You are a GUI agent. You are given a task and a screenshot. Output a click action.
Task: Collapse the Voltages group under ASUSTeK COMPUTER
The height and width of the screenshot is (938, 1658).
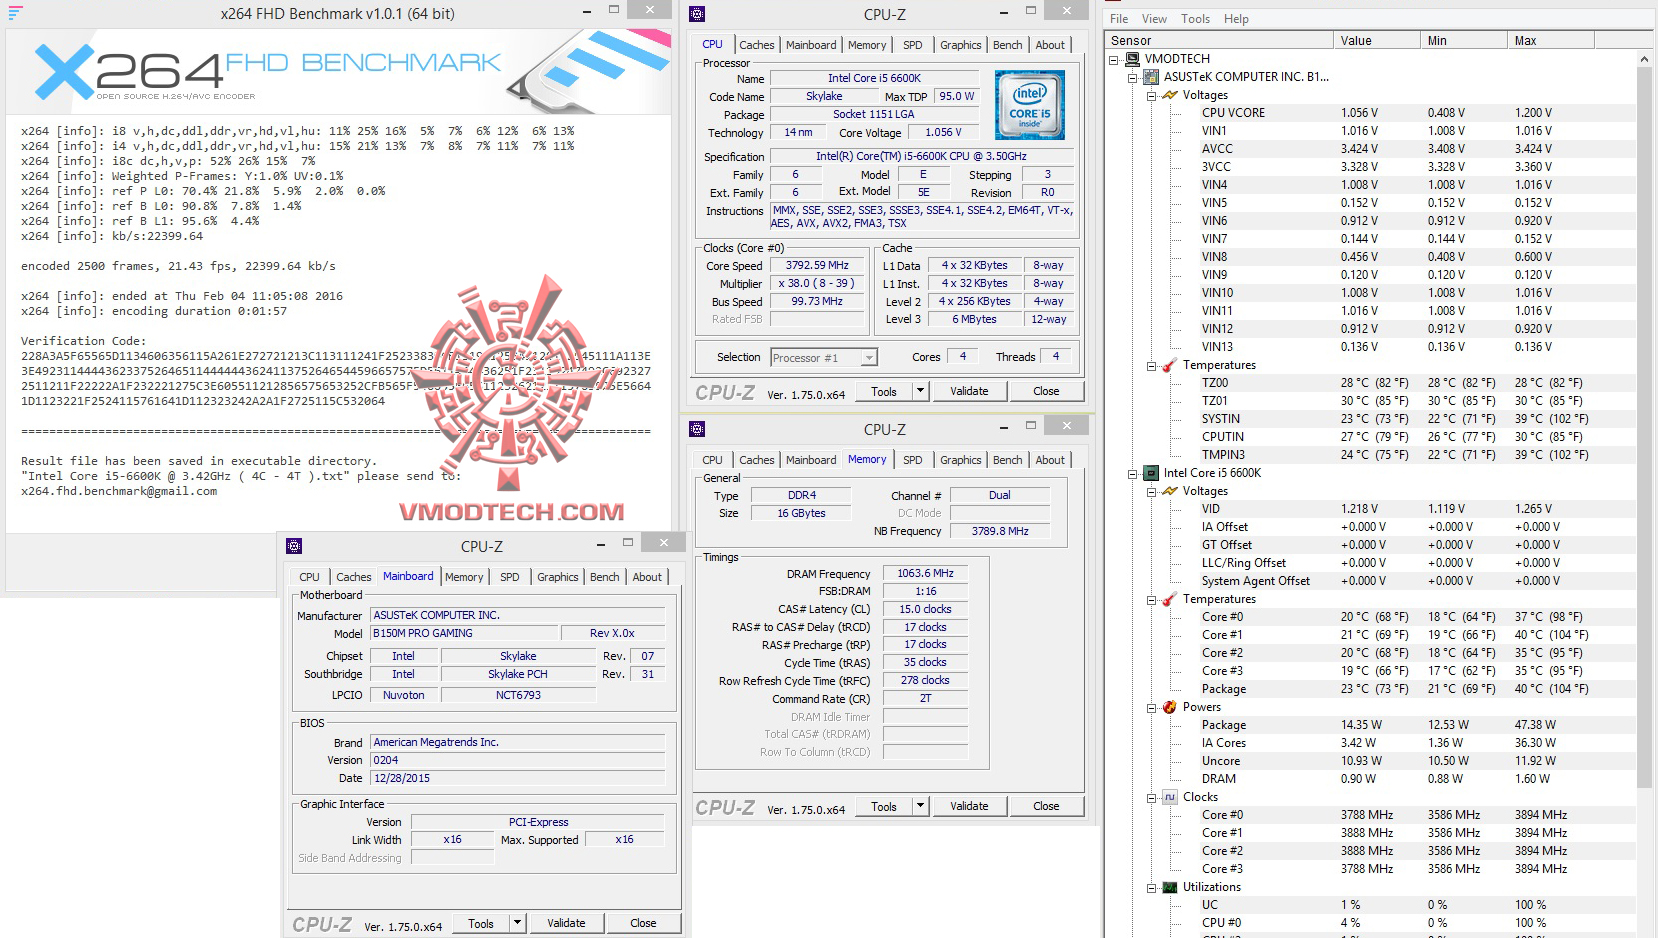coord(1151,96)
